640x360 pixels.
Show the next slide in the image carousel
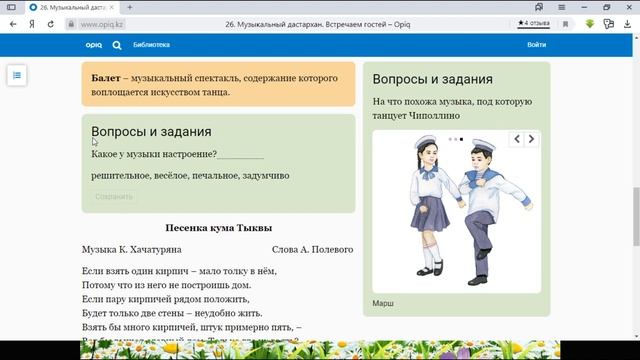[x=531, y=139]
